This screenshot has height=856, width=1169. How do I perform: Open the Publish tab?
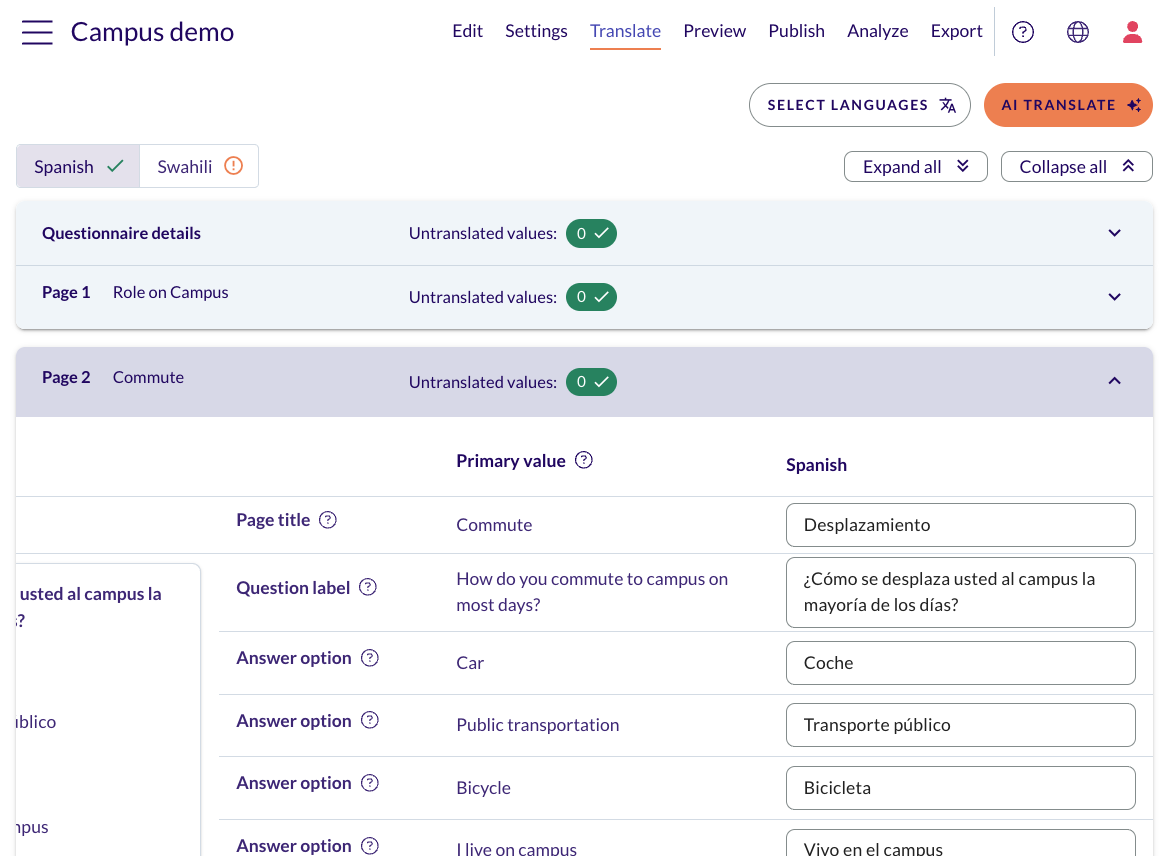(796, 31)
